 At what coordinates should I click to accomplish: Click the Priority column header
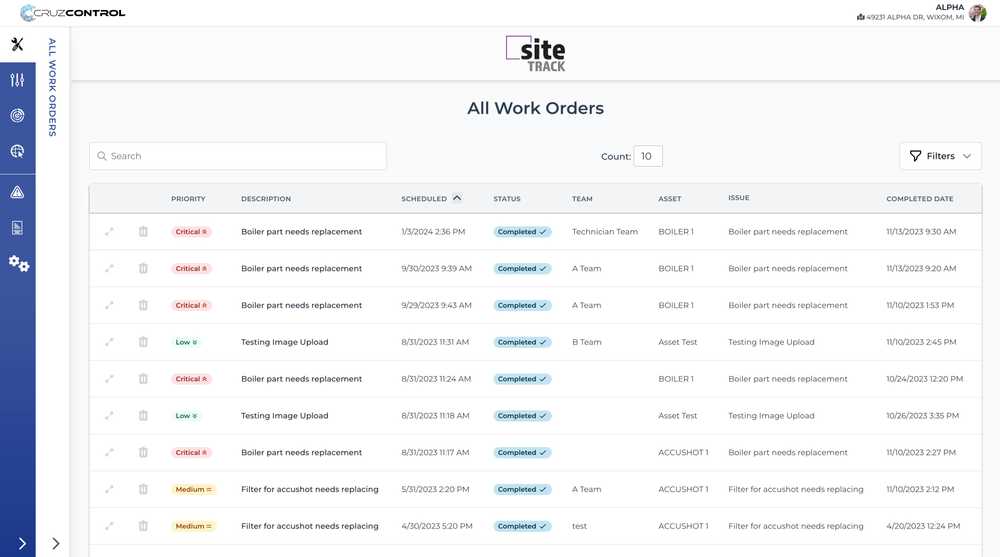point(188,199)
